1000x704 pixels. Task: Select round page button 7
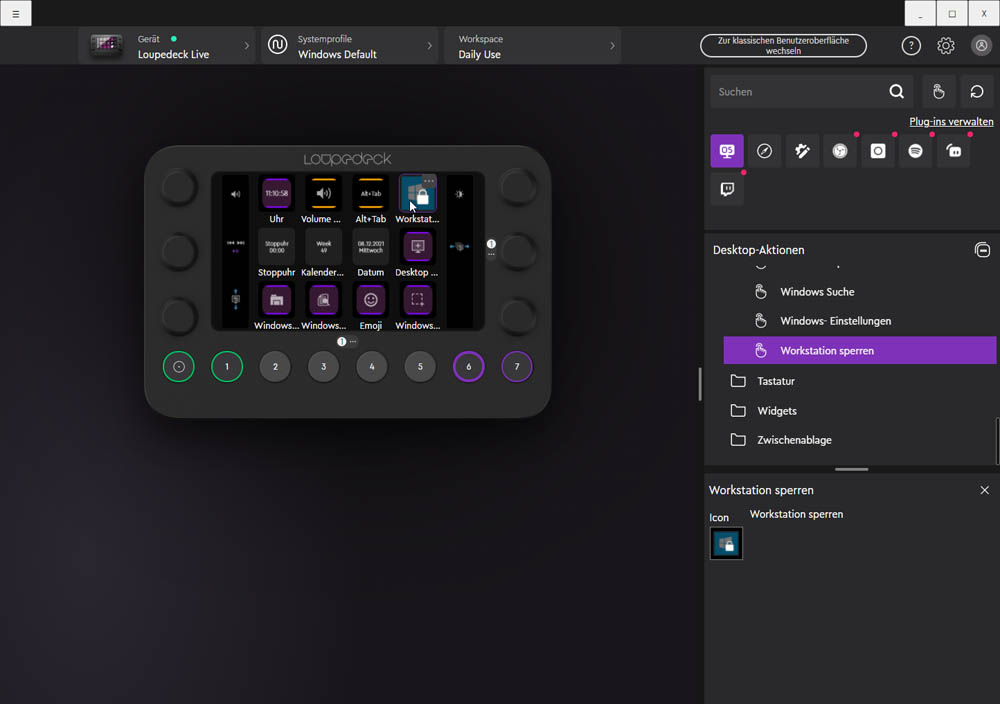pyautogui.click(x=517, y=367)
